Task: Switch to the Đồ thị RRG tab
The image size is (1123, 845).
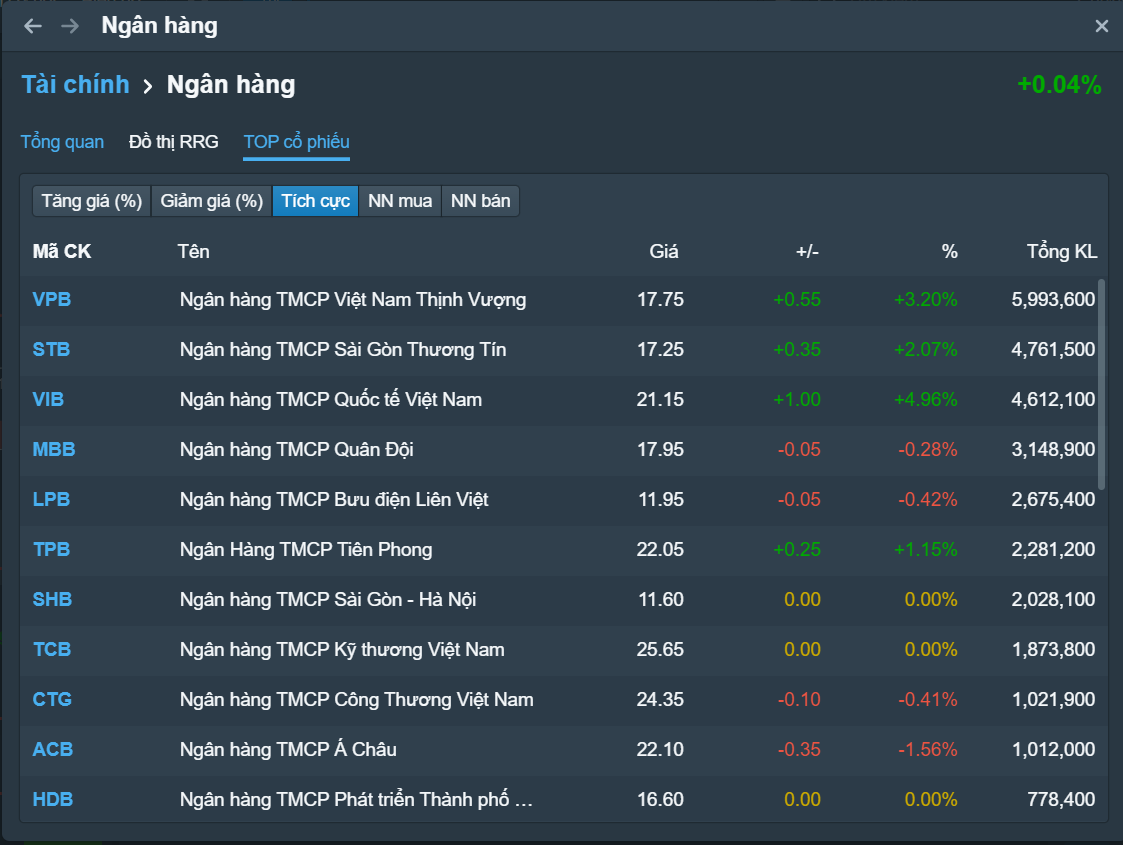Action: pos(173,142)
